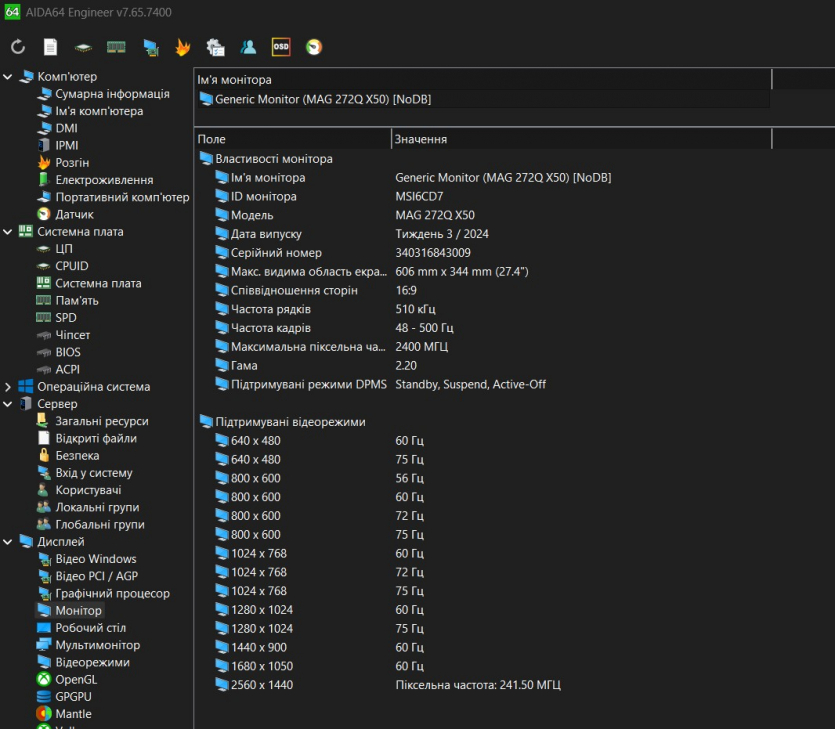
Task: Open the Report document icon in toolbar
Action: pyautogui.click(x=50, y=47)
